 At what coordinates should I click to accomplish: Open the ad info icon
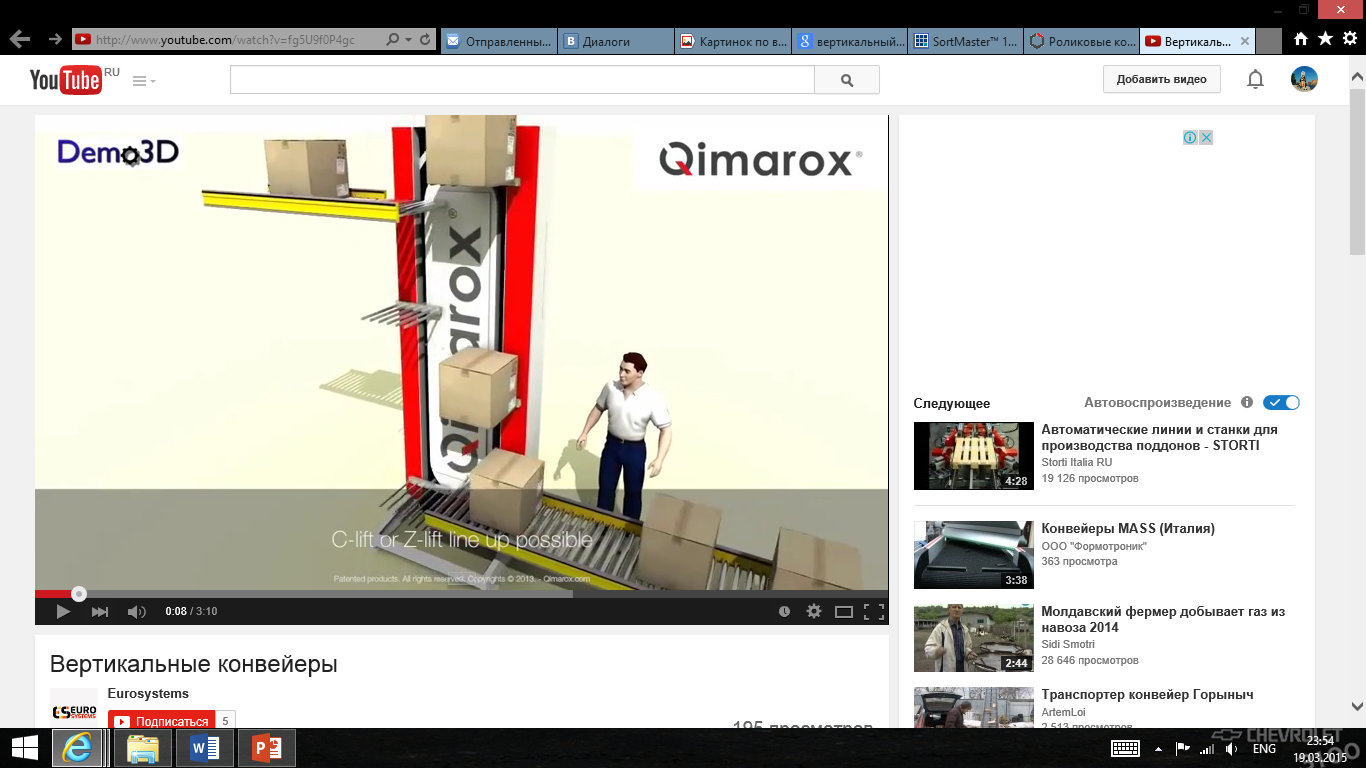coord(1190,137)
